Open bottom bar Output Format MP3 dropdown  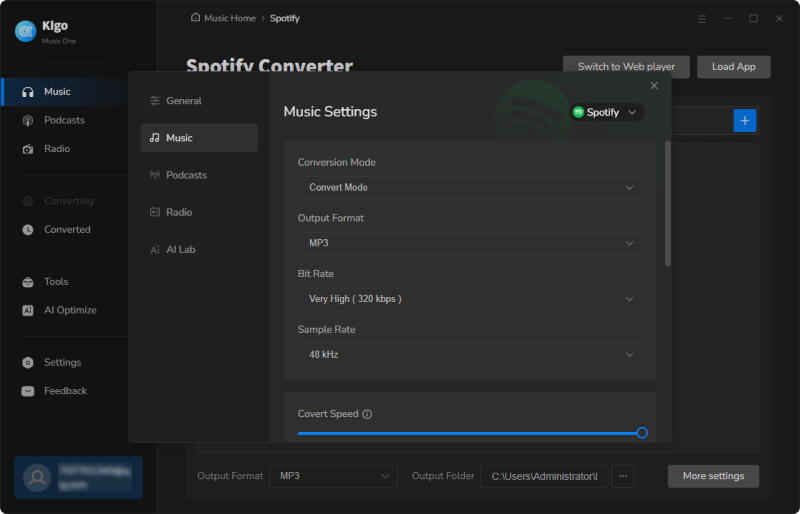coord(333,476)
